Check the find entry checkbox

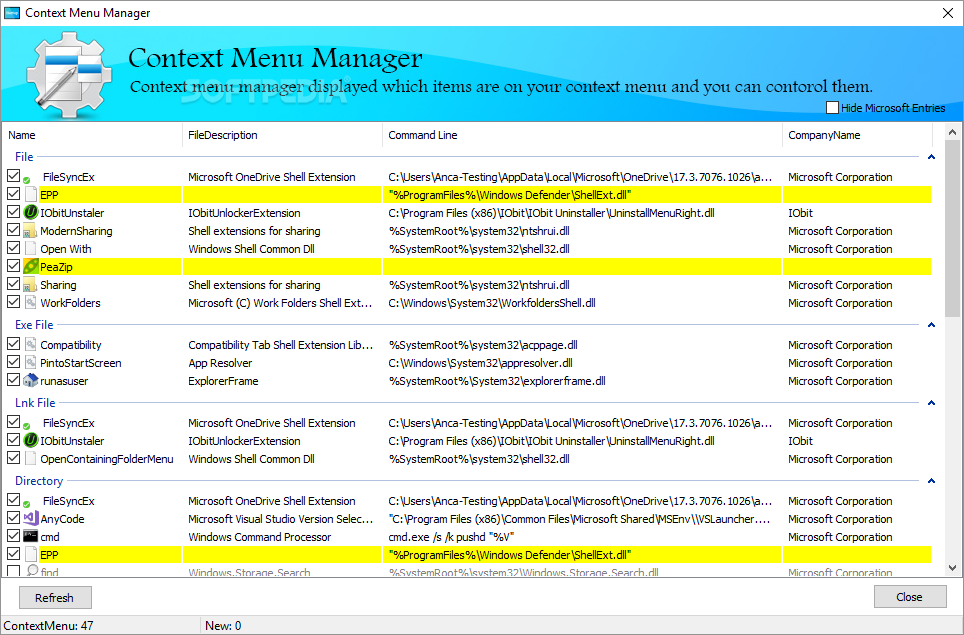point(14,571)
